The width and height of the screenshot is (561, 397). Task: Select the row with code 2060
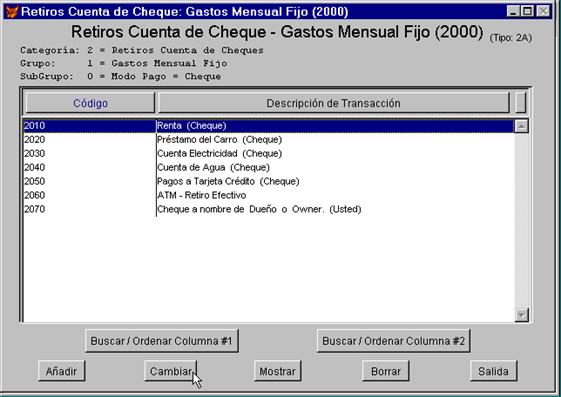pos(268,195)
